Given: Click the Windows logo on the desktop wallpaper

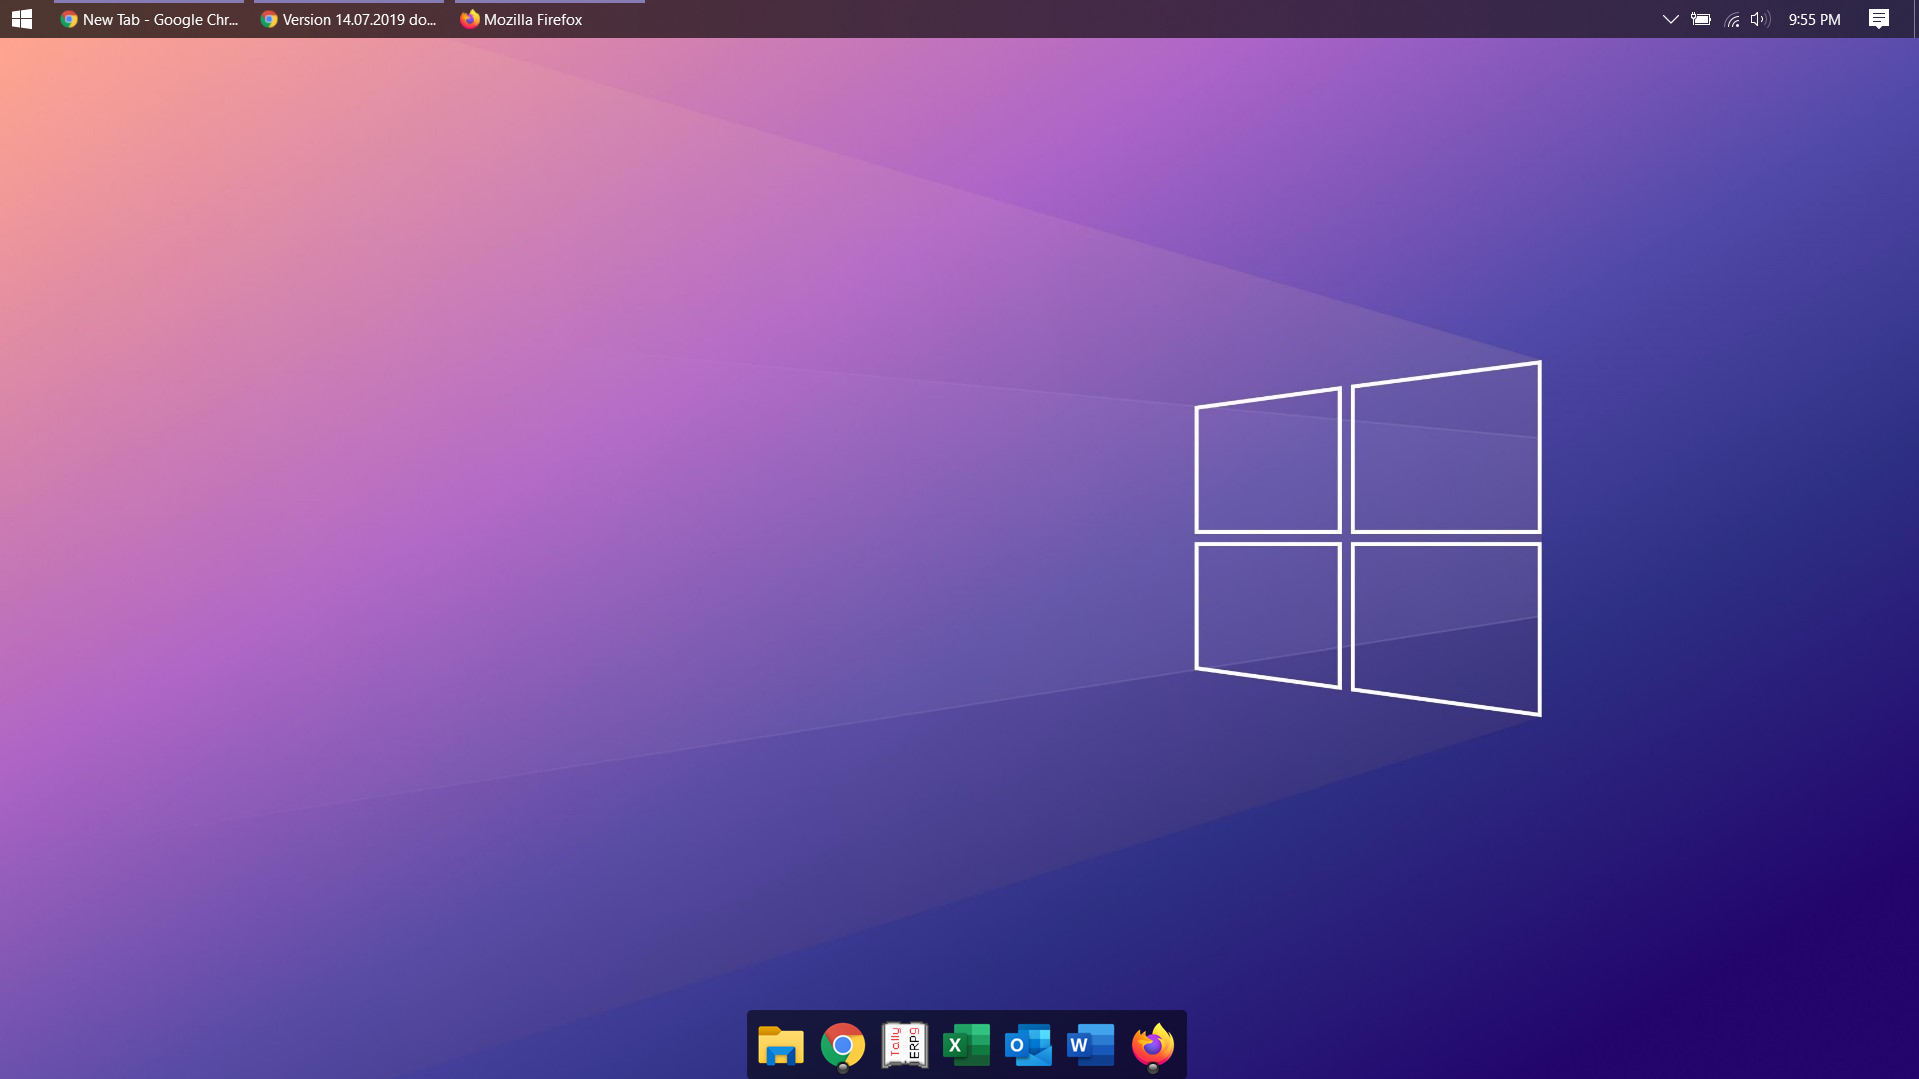Looking at the screenshot, I should coord(1367,538).
